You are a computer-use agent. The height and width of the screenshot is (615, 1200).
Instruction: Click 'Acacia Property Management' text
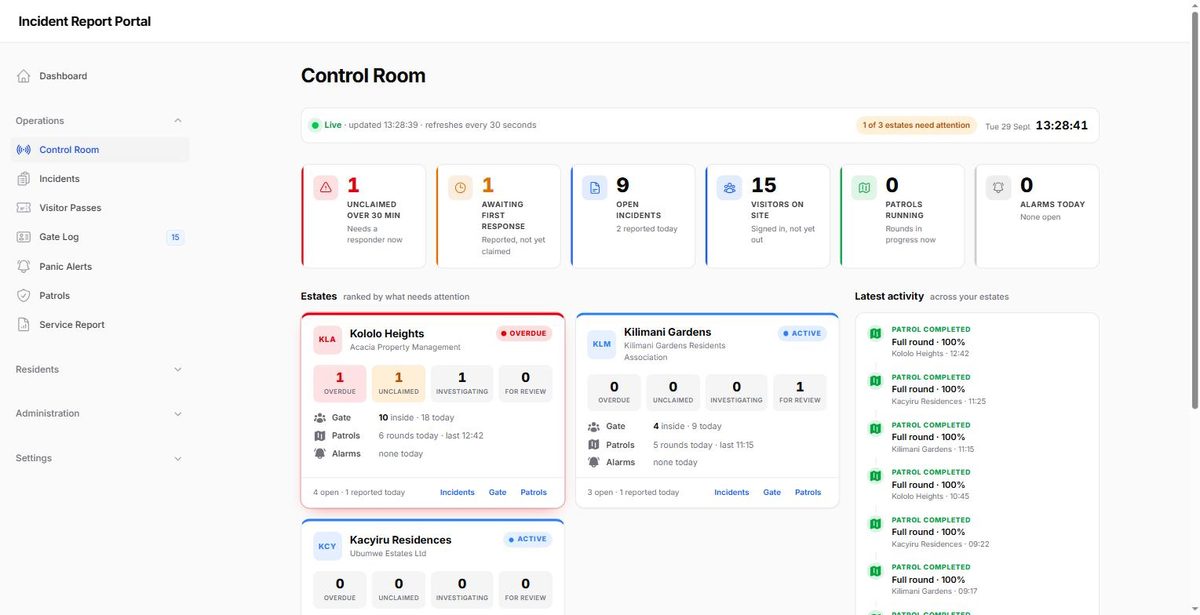[x=405, y=348]
